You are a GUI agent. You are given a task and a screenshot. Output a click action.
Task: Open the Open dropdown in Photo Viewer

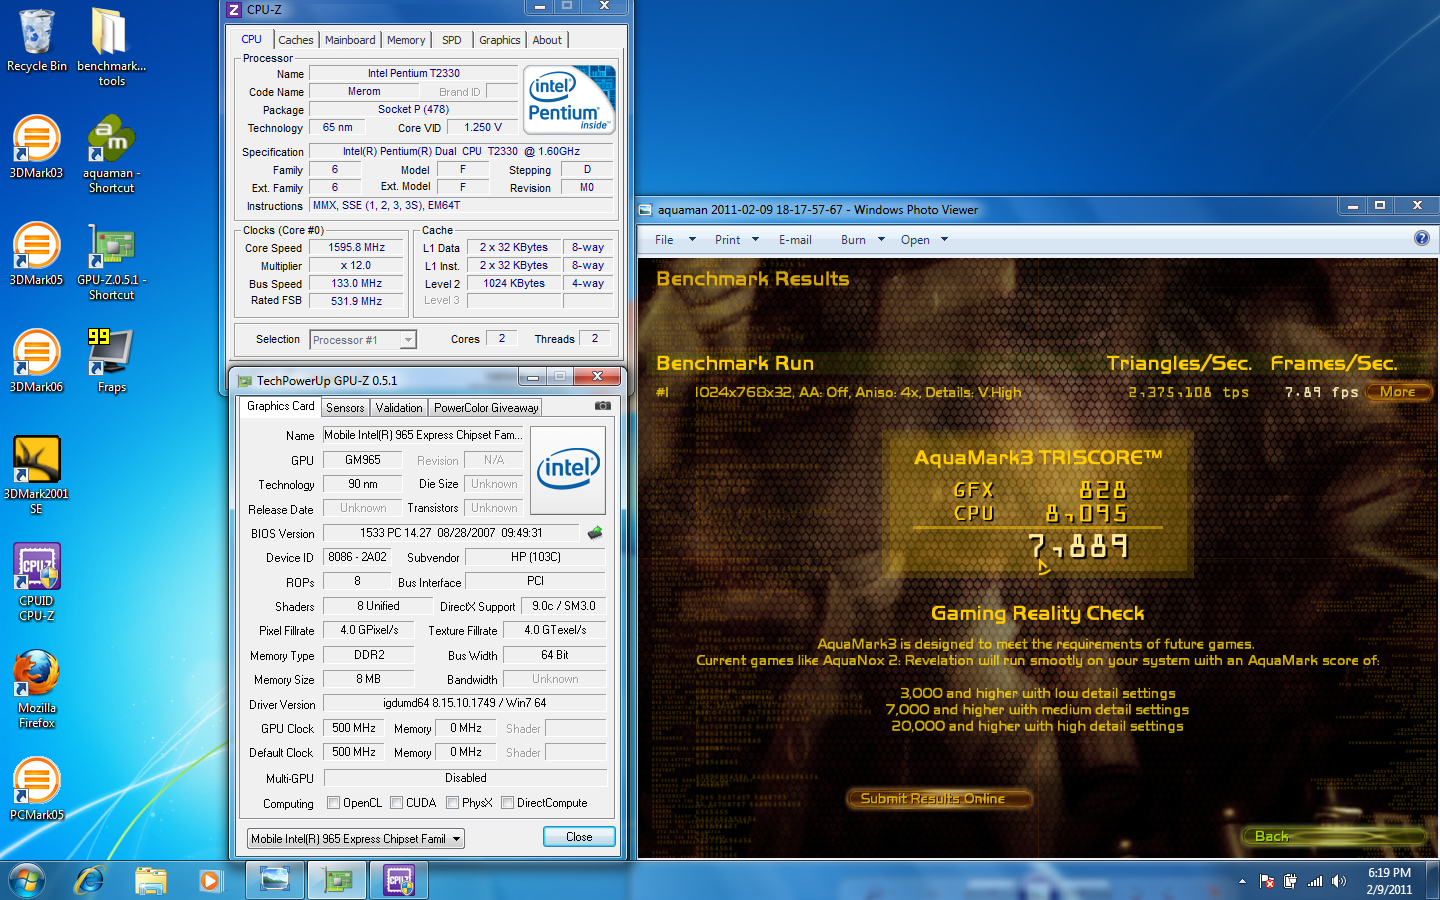tap(924, 240)
